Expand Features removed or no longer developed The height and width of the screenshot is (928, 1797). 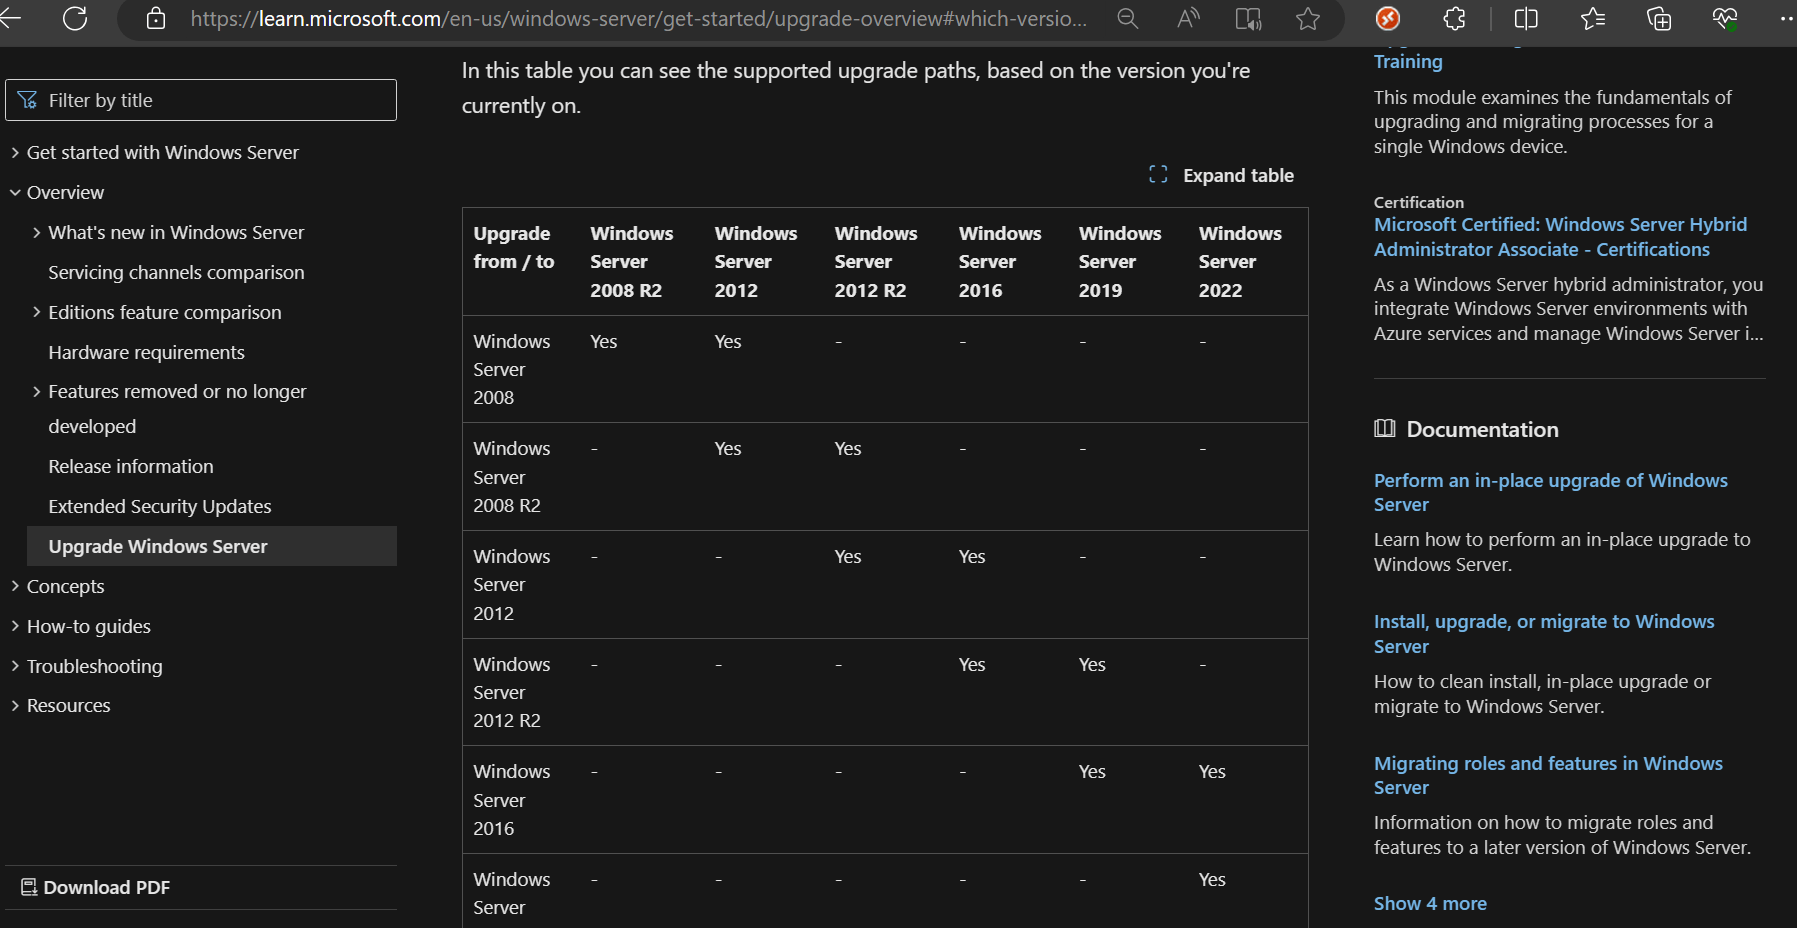[37, 391]
